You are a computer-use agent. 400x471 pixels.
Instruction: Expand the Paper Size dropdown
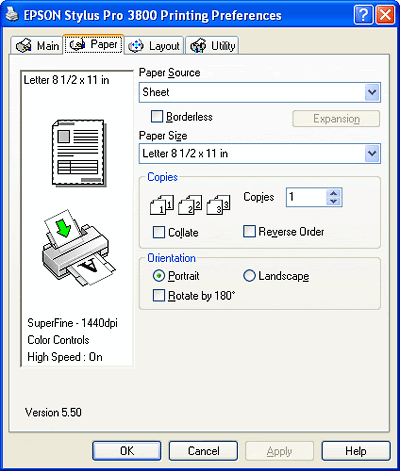tap(260, 154)
